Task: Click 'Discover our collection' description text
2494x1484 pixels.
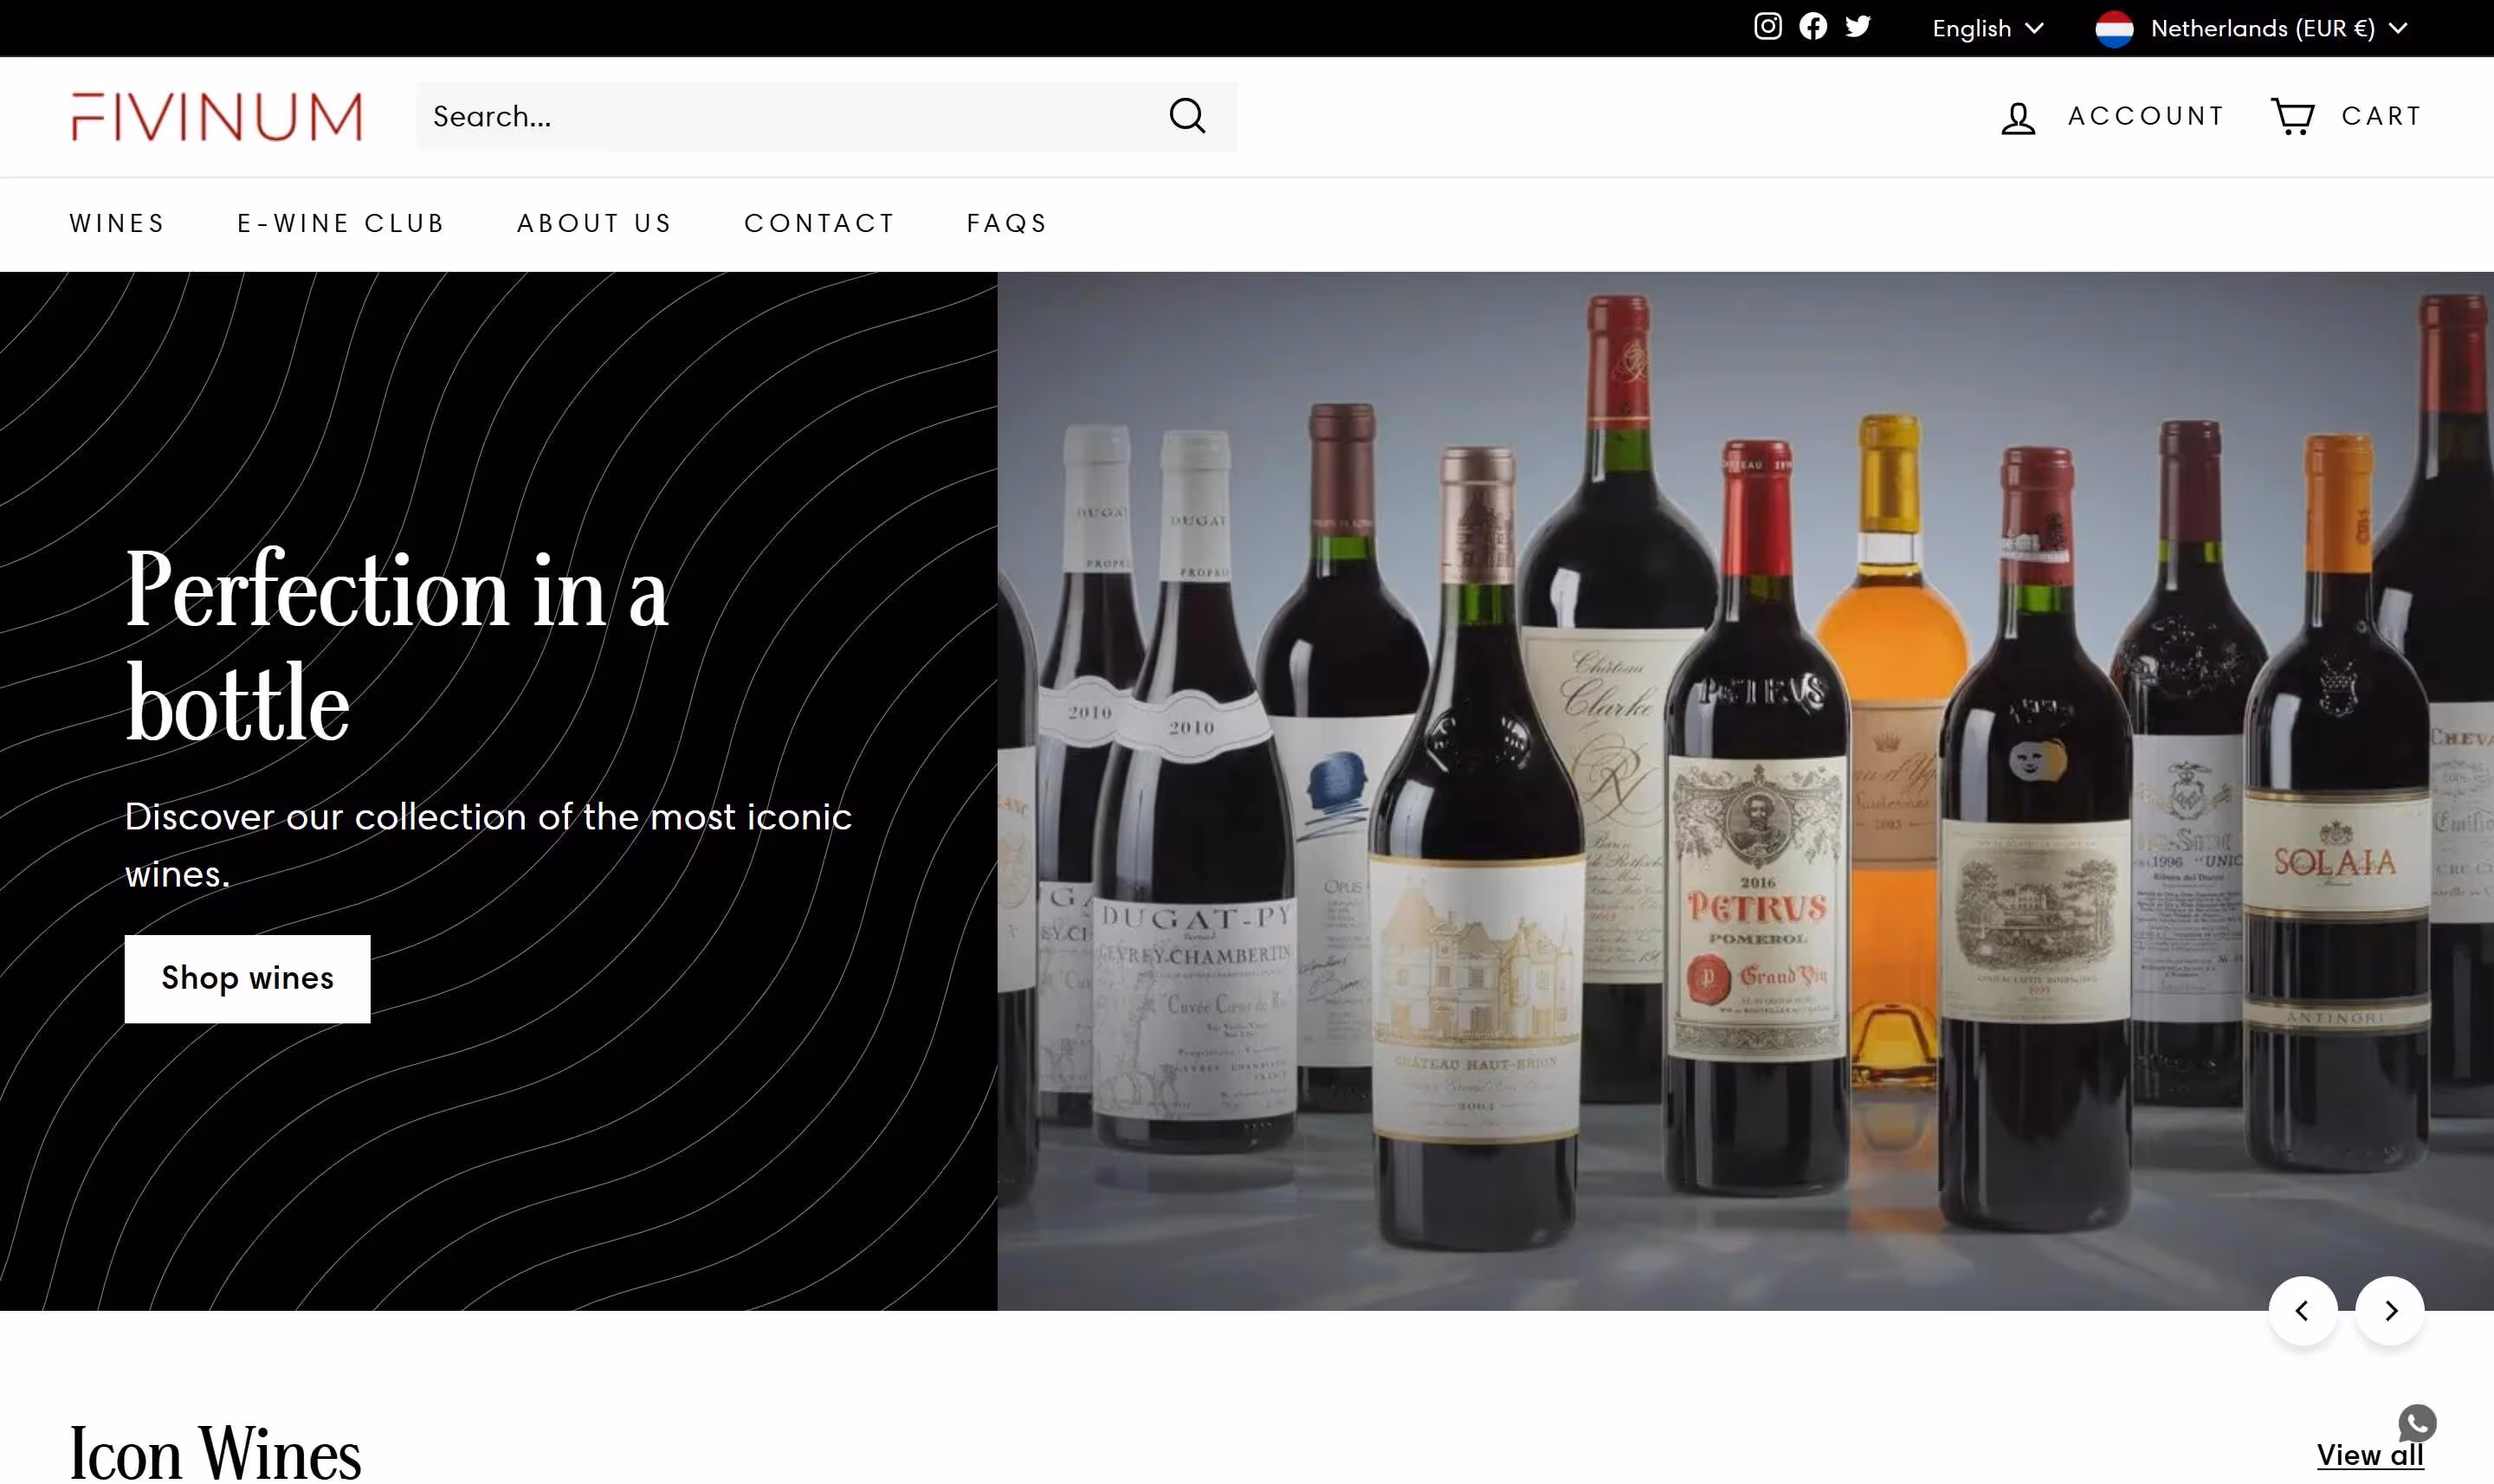Action: tap(488, 845)
